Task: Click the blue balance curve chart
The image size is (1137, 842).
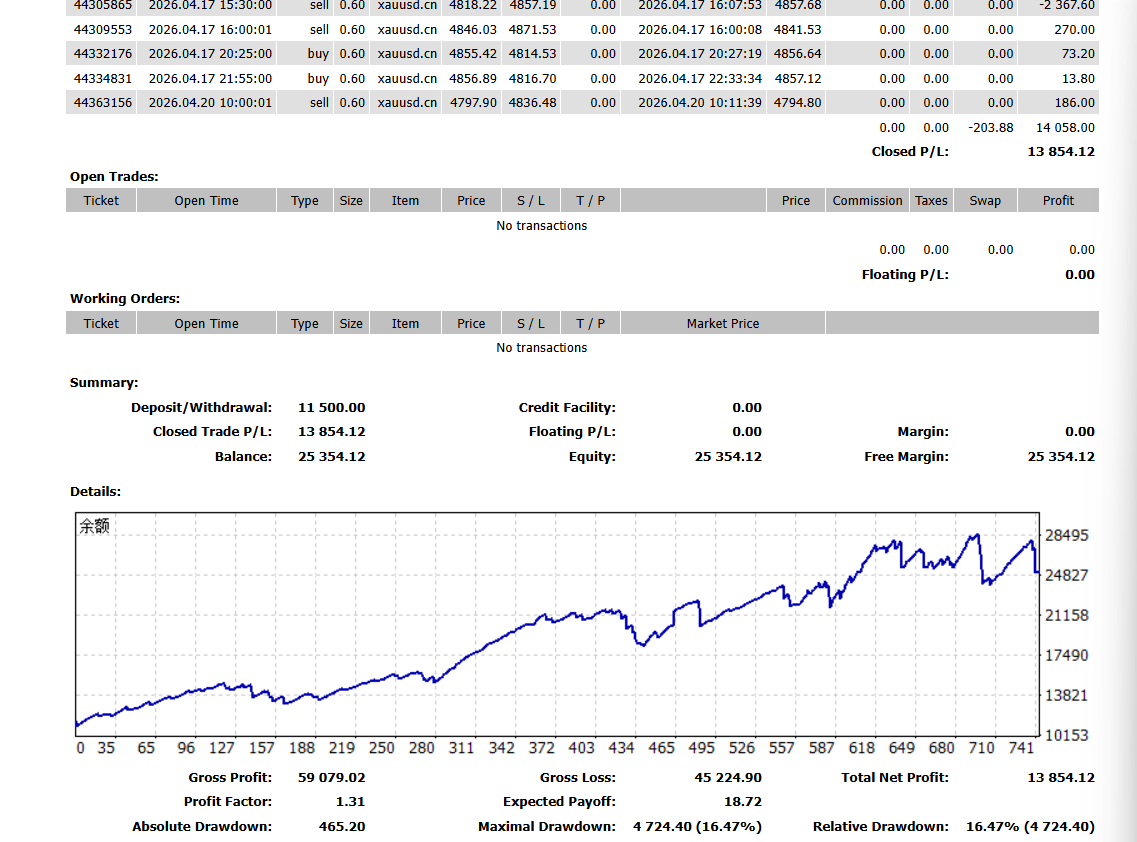Action: [x=557, y=624]
